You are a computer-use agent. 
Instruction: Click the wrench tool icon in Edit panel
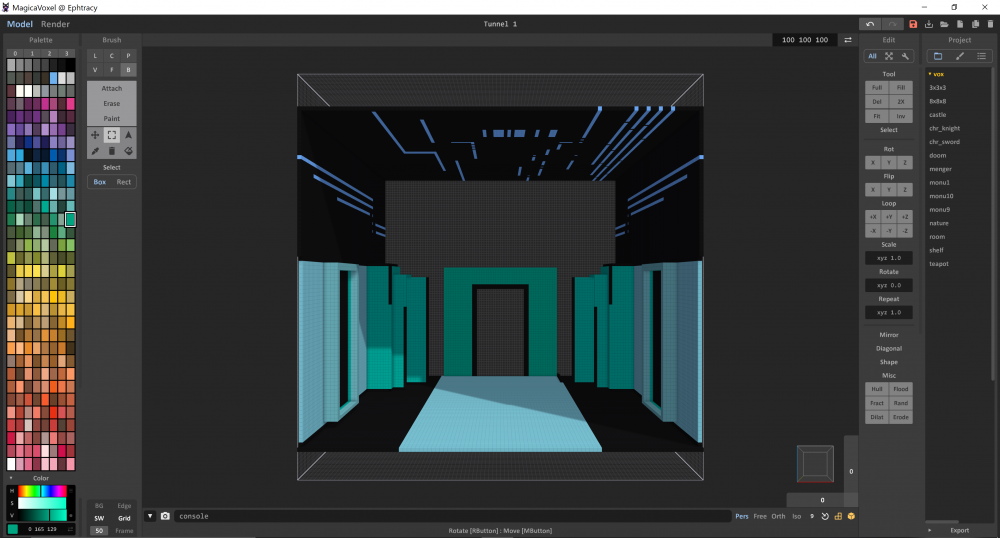(905, 56)
